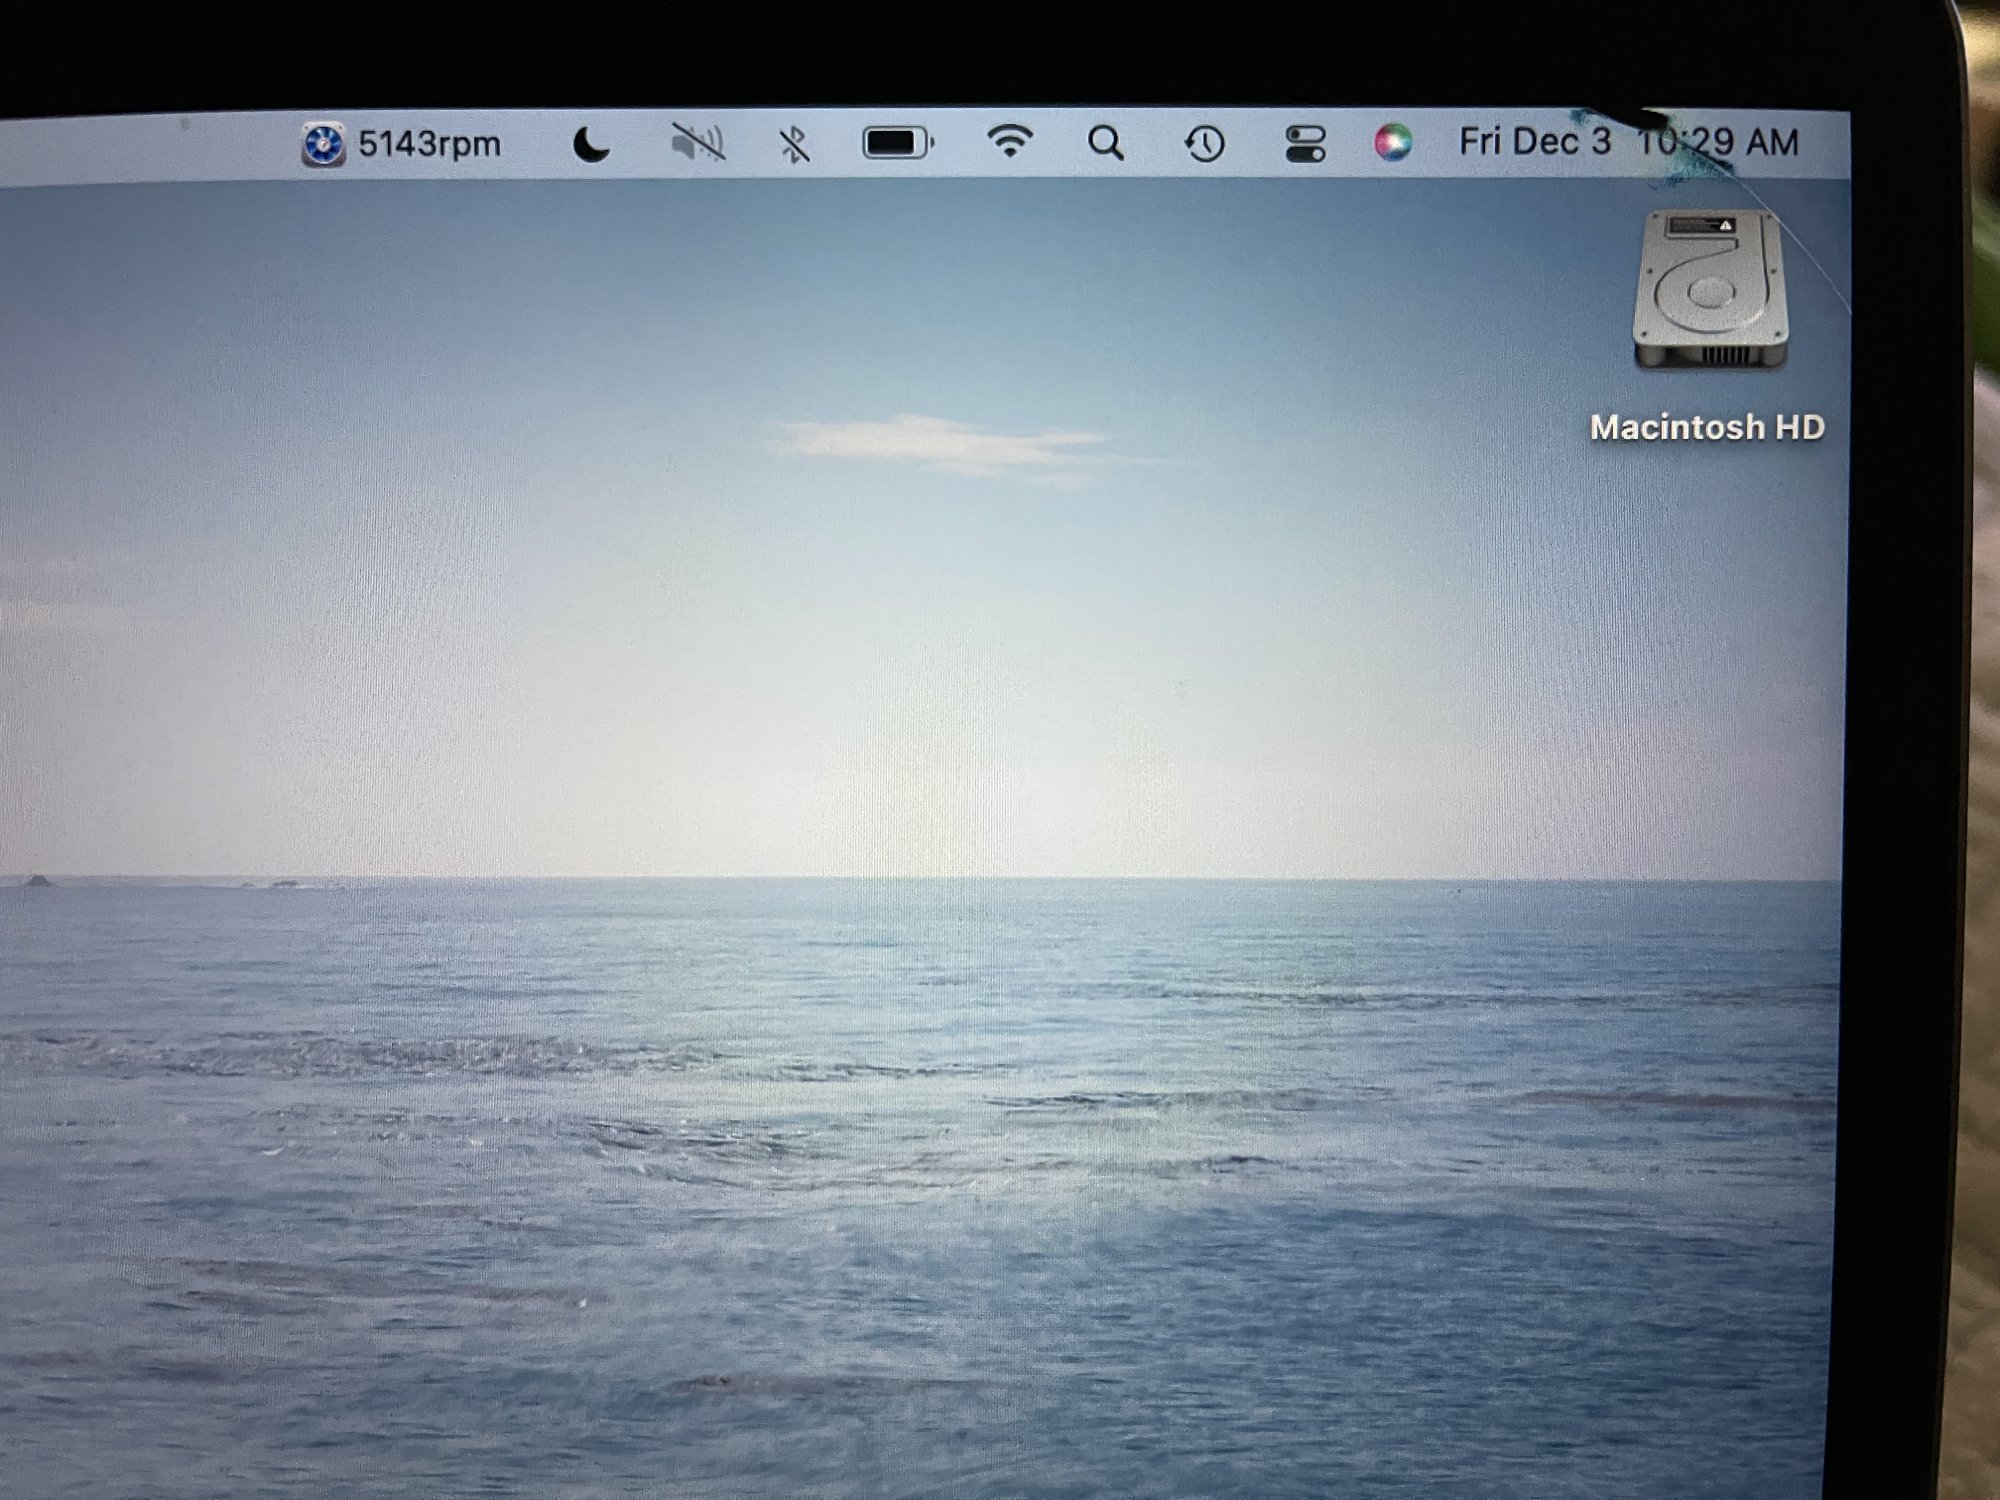
Task: Open the disabled Bluetooth status icon
Action: pos(795,145)
